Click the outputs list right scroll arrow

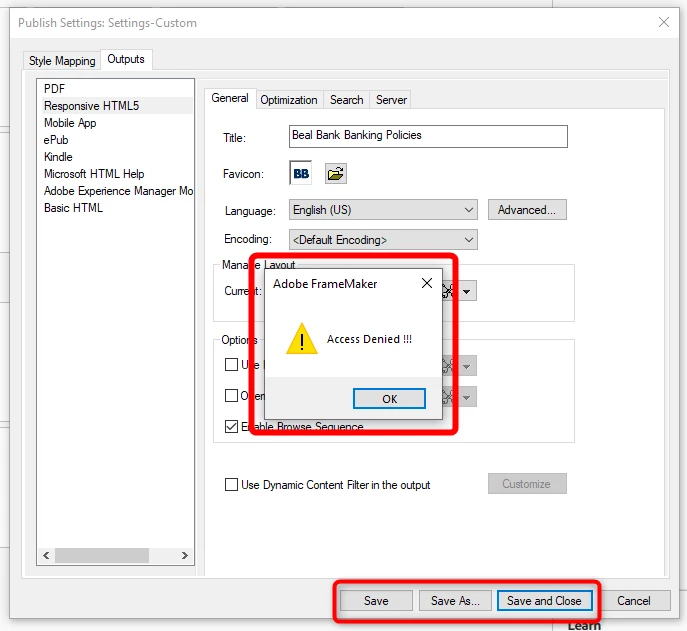184,556
